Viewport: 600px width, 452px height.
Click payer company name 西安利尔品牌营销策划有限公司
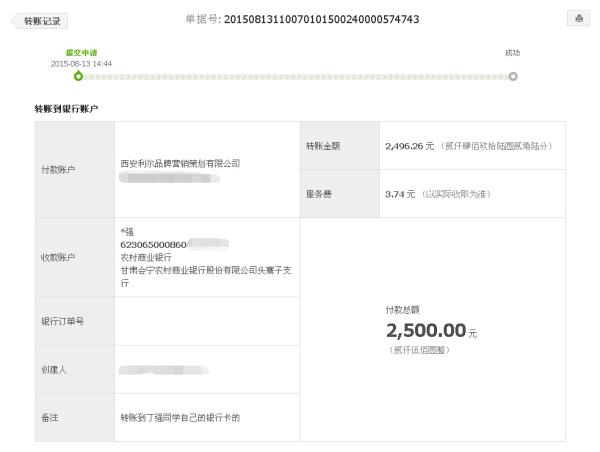tap(180, 163)
